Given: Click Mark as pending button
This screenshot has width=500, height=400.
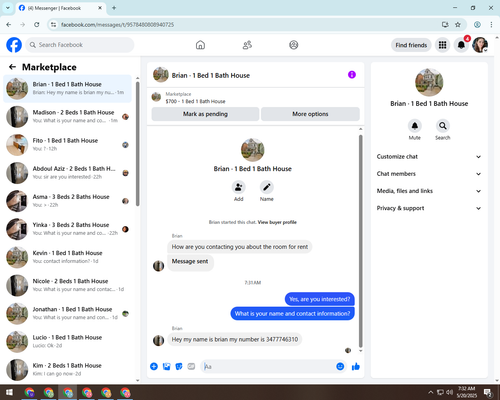Looking at the screenshot, I should 205,114.
